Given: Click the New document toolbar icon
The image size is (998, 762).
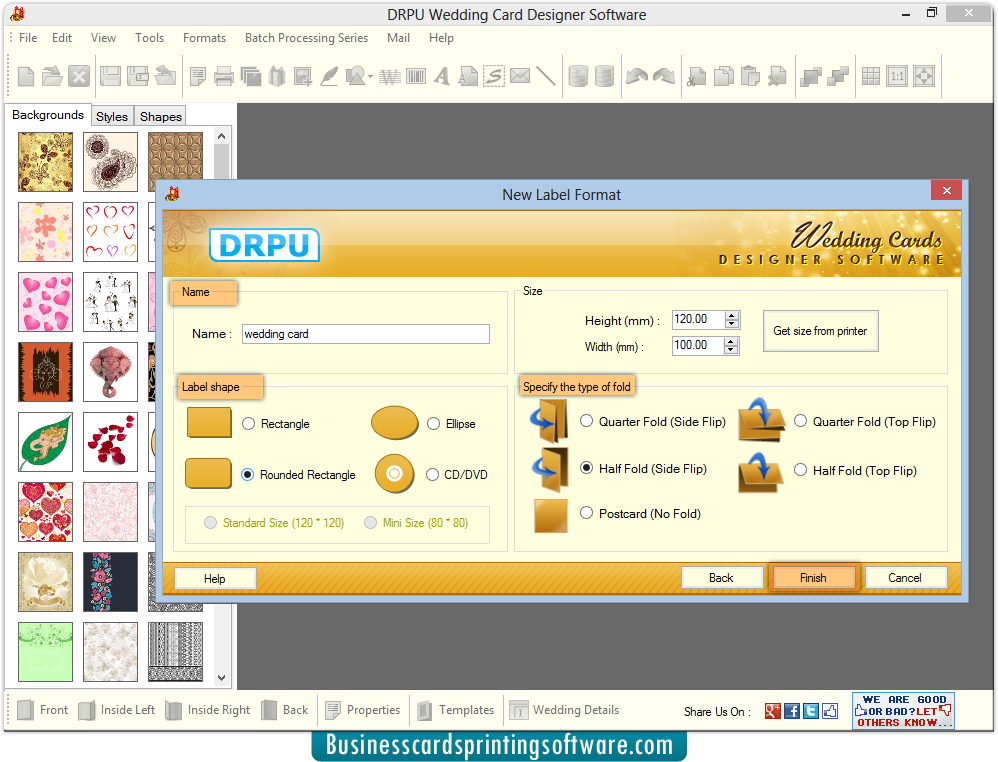Looking at the screenshot, I should tap(26, 76).
